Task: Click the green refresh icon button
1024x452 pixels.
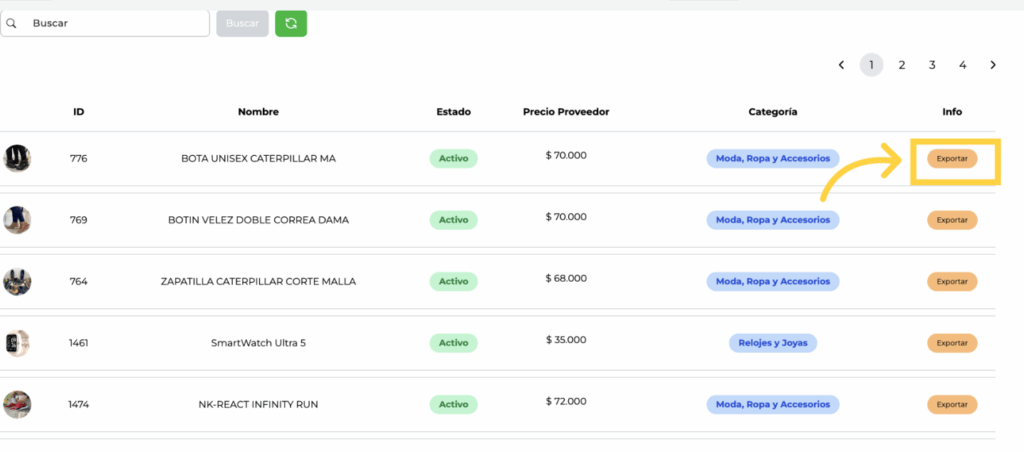Action: (x=291, y=23)
